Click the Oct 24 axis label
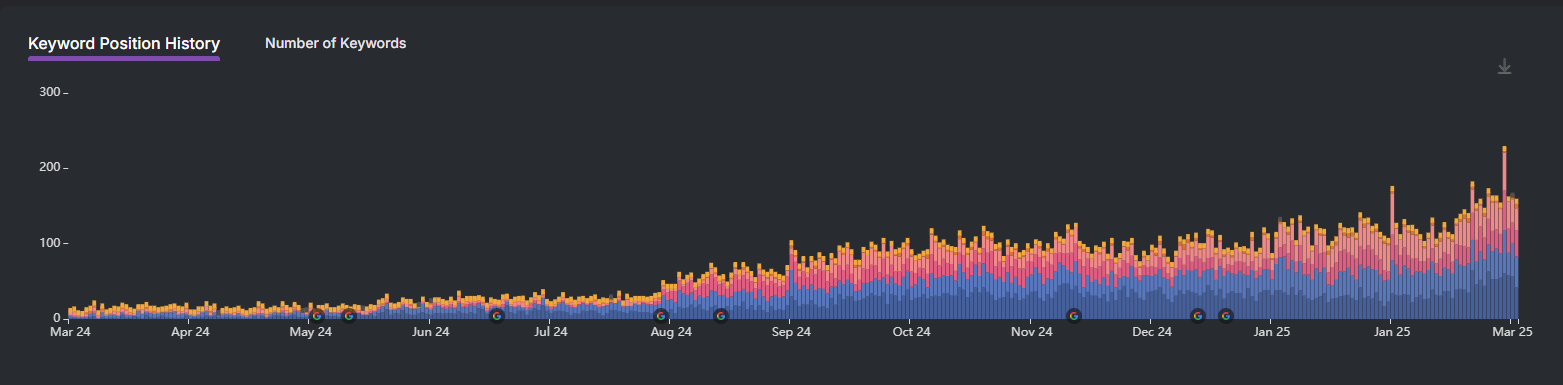The width and height of the screenshot is (1563, 385). point(911,331)
